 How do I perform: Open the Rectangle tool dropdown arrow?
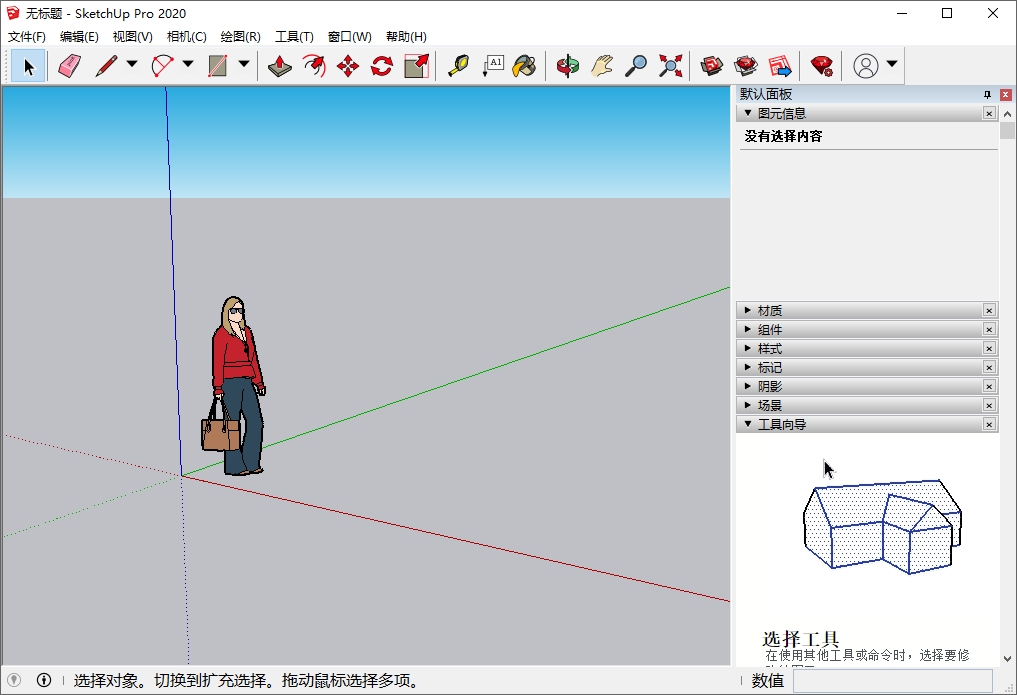coord(243,65)
